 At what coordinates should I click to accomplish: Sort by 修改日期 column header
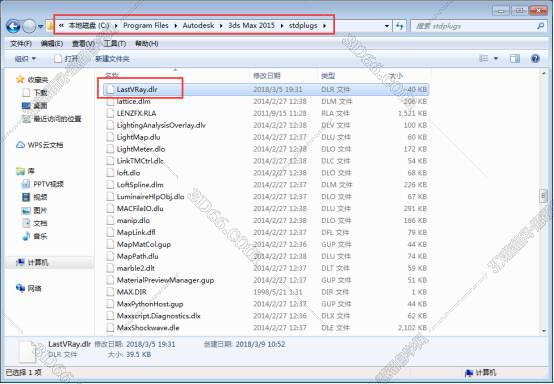[x=267, y=76]
